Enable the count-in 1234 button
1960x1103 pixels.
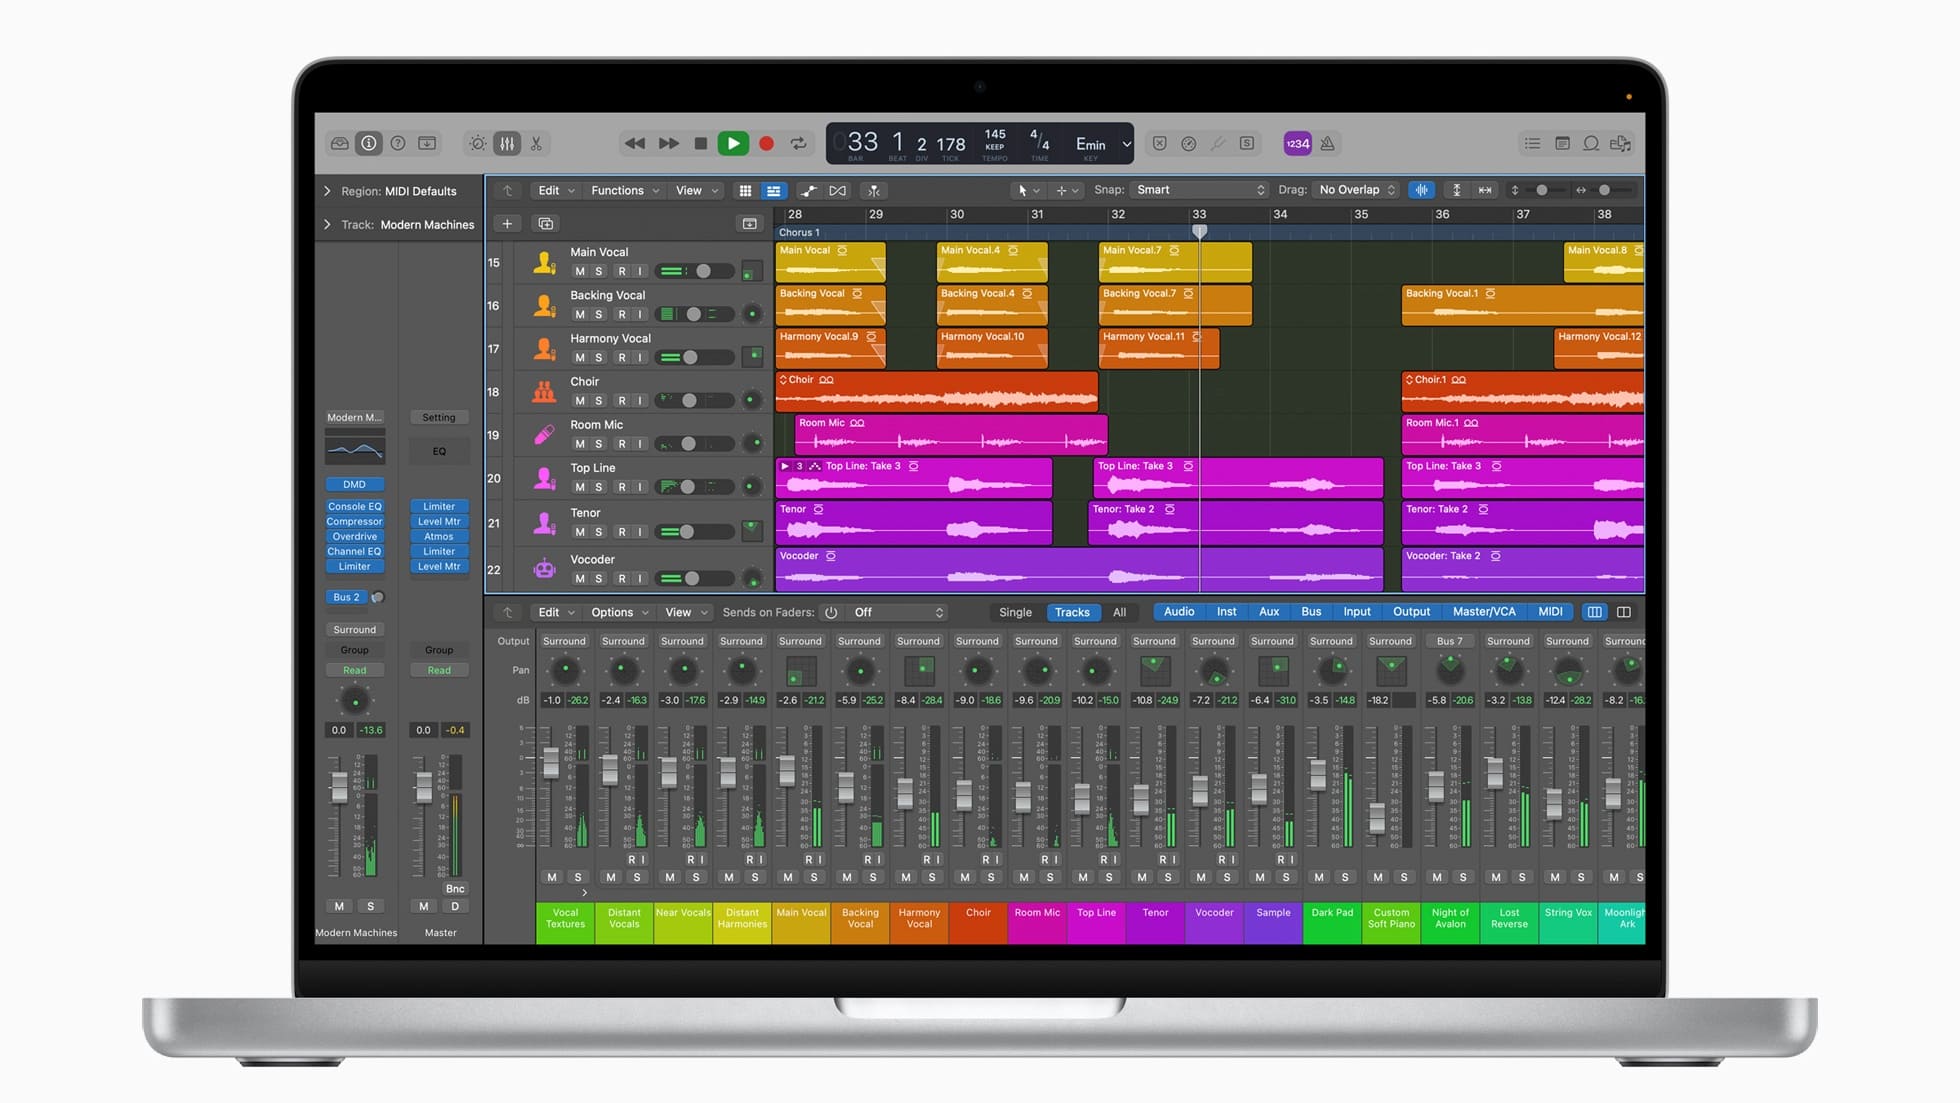pyautogui.click(x=1297, y=143)
